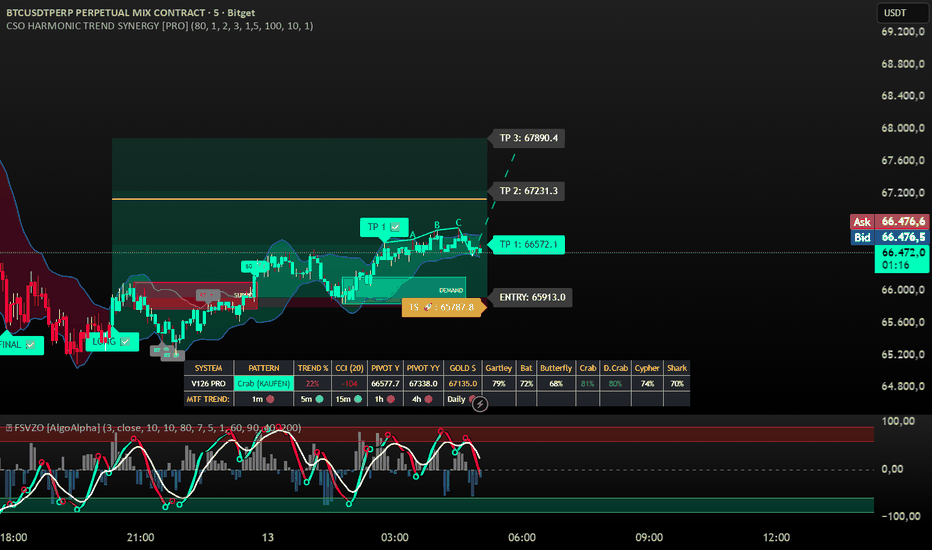Click the current price 66.472,0 countdown label

pyautogui.click(x=902, y=259)
